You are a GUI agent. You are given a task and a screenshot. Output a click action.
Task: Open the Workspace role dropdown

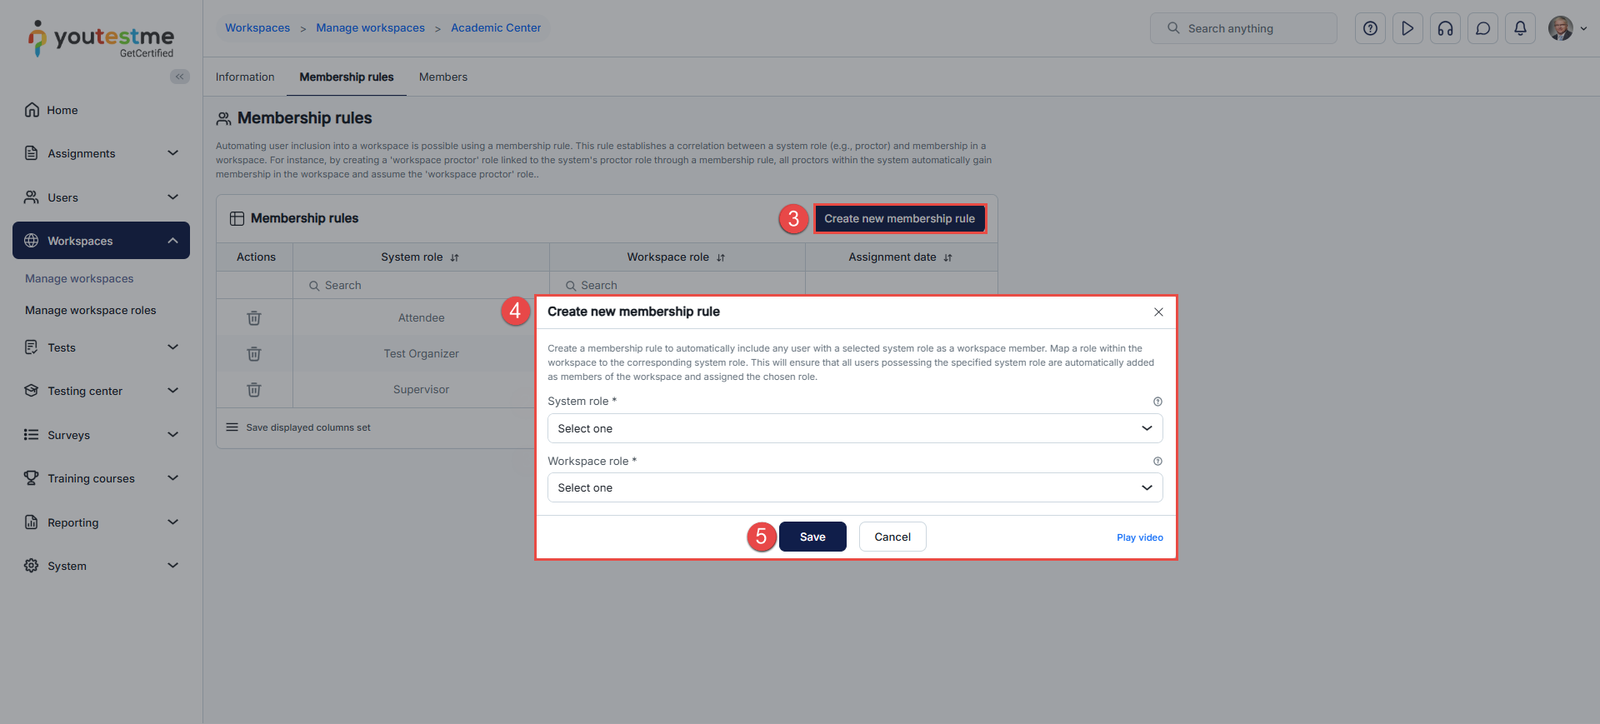coord(855,488)
